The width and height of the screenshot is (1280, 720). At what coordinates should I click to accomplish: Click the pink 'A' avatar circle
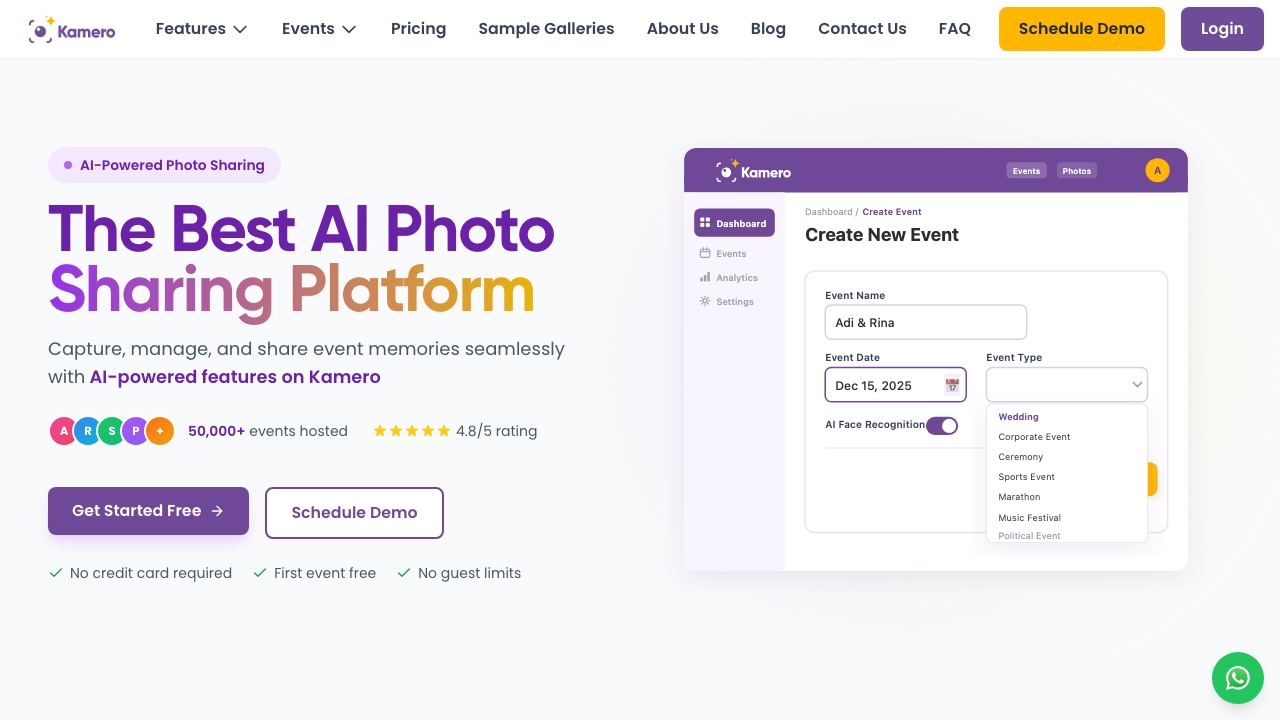[x=63, y=431]
